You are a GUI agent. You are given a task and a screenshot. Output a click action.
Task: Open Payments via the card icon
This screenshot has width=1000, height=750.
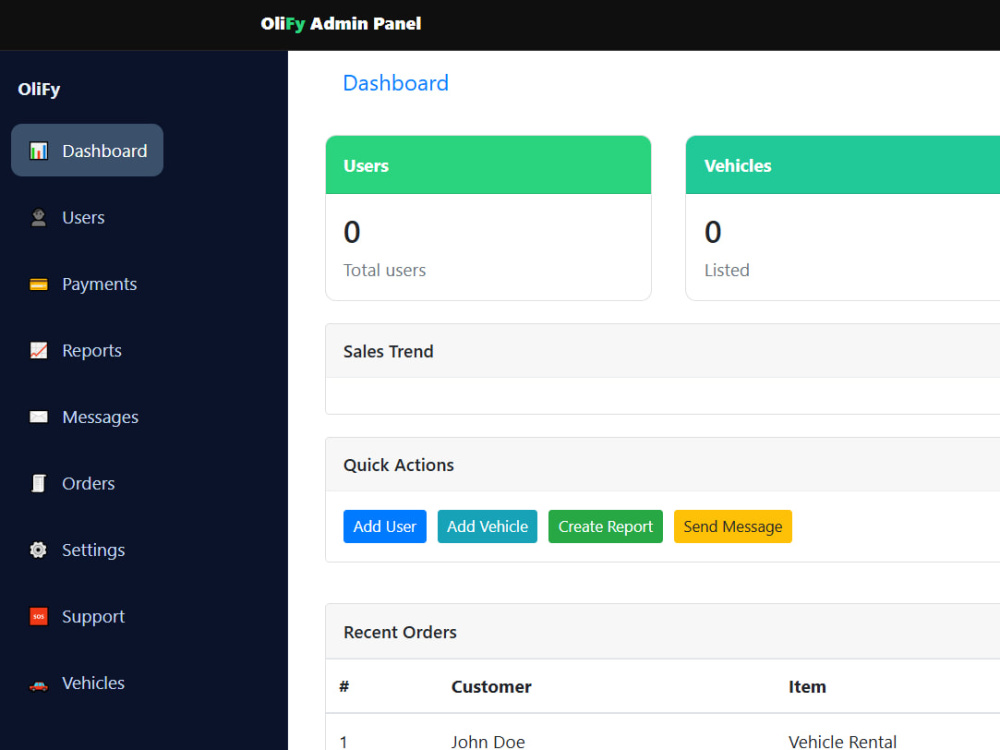(38, 284)
